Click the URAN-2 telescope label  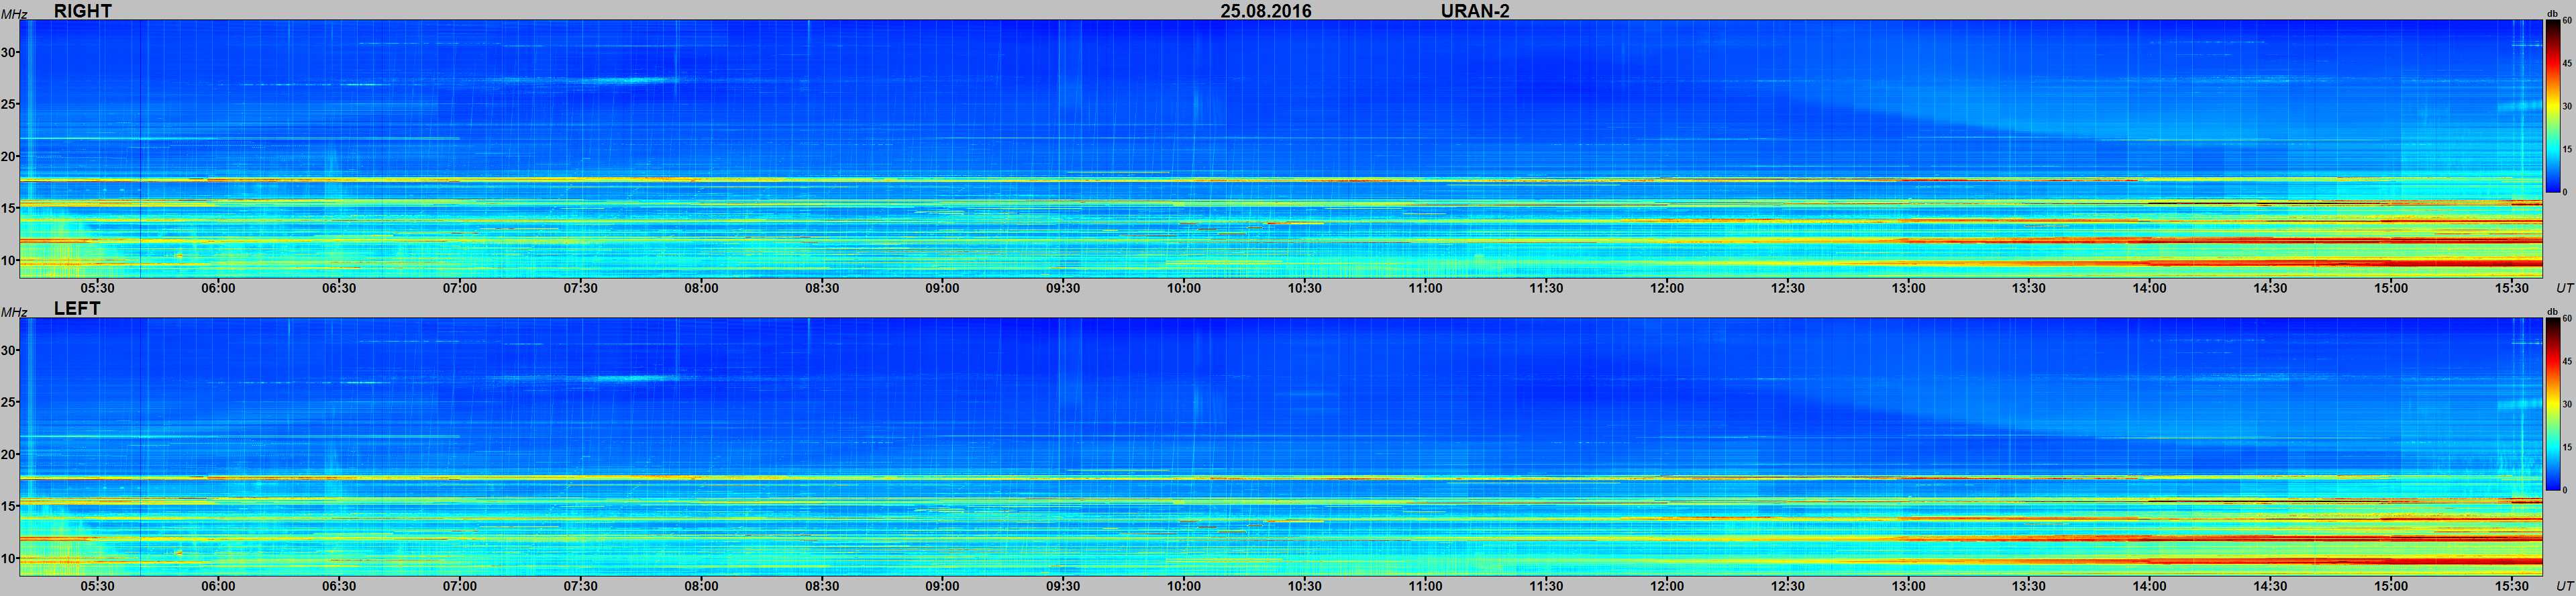coord(1475,11)
